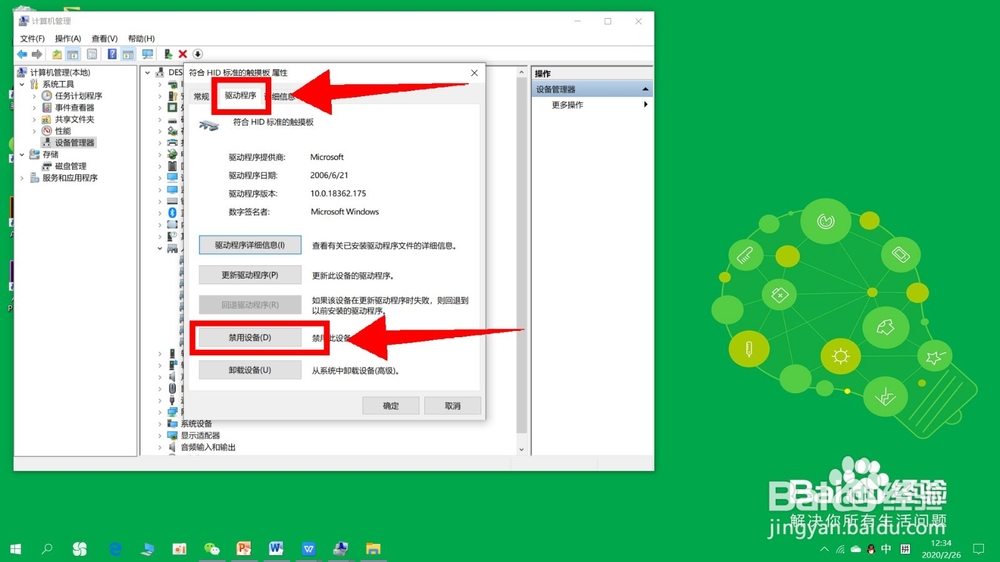1000x562 pixels.
Task: Toggle the Show/Hide action pane icon
Action: tap(128, 54)
